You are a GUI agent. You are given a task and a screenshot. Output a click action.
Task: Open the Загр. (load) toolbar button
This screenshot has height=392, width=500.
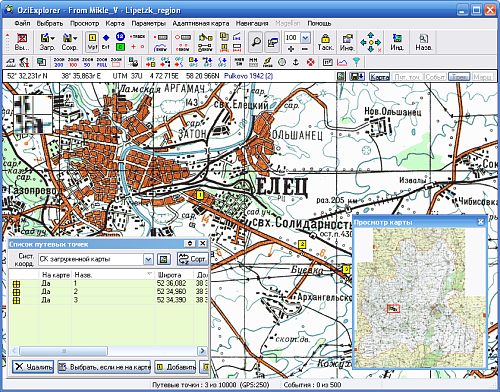tap(47, 42)
